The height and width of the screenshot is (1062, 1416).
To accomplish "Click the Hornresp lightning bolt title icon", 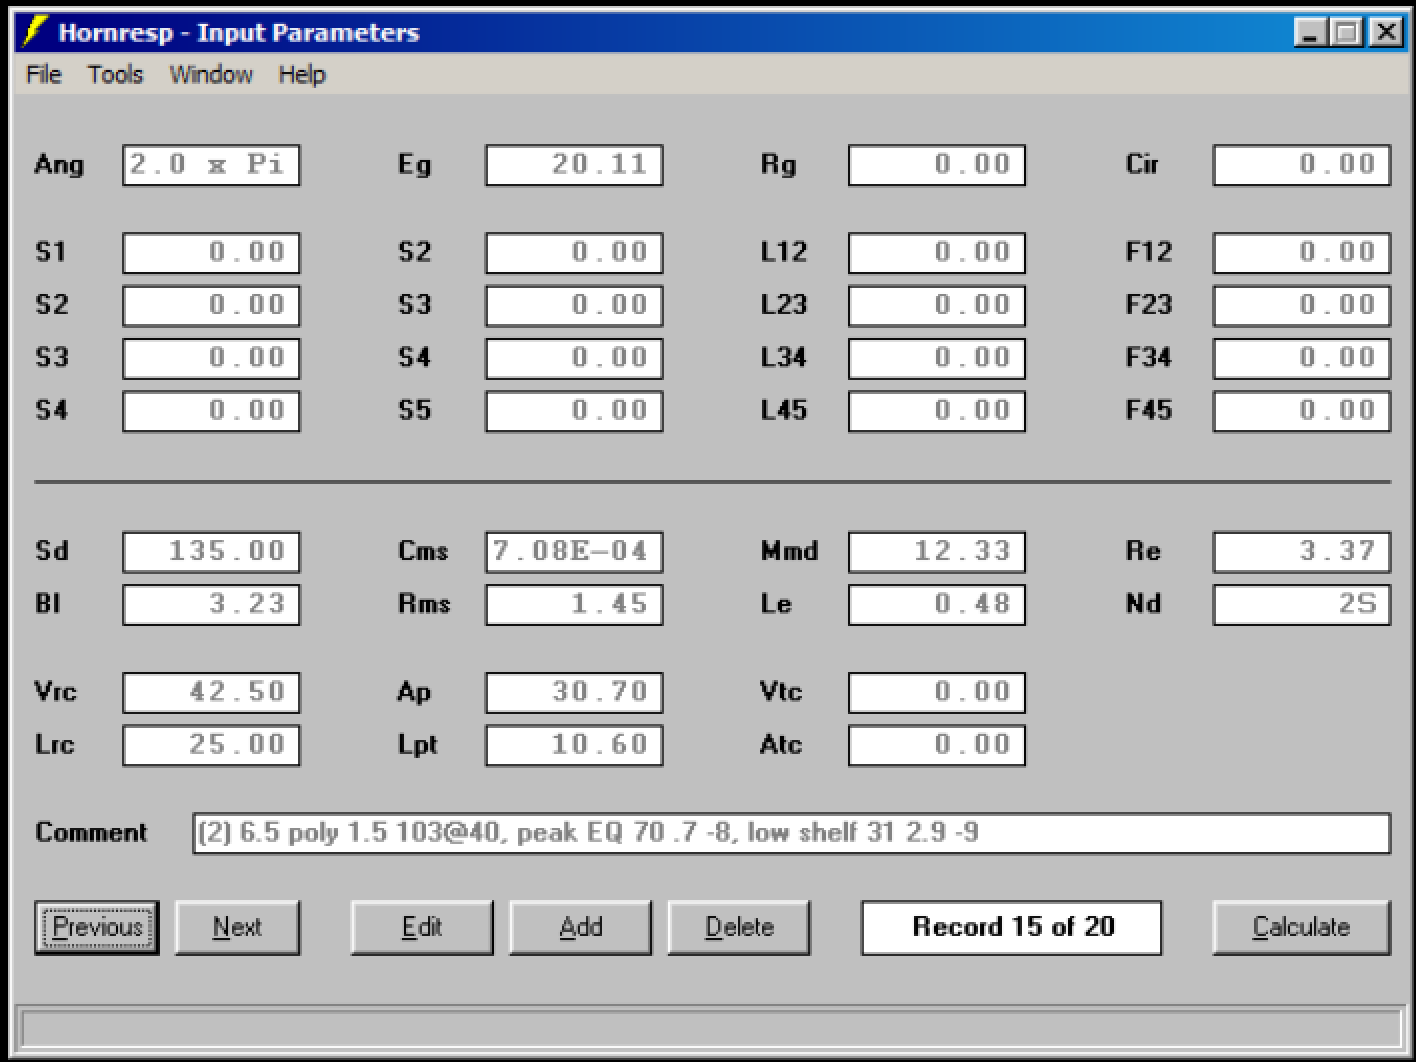I will [x=36, y=32].
